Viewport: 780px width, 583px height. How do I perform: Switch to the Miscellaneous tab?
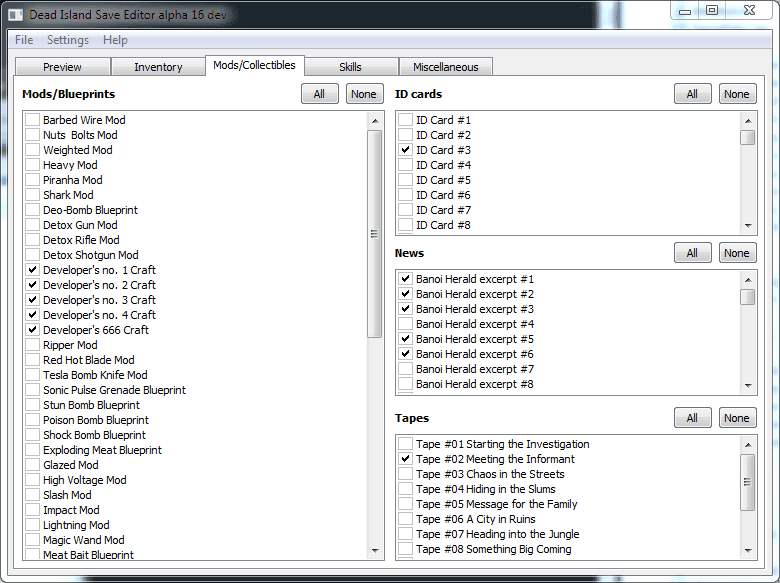[446, 67]
